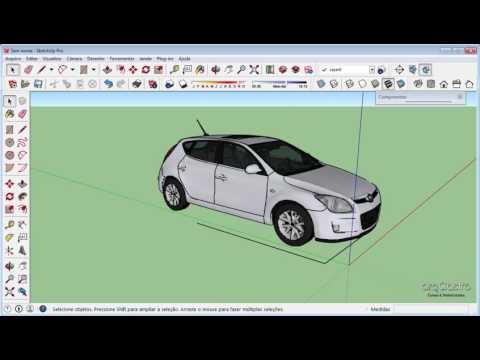Expand the Rectangle tool dropdown arrow
The image size is (480, 360).
[94, 70]
